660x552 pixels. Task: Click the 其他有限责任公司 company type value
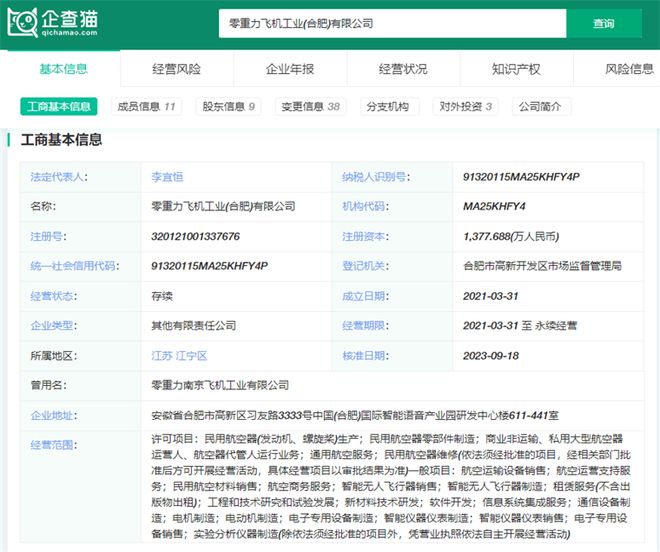click(x=194, y=325)
